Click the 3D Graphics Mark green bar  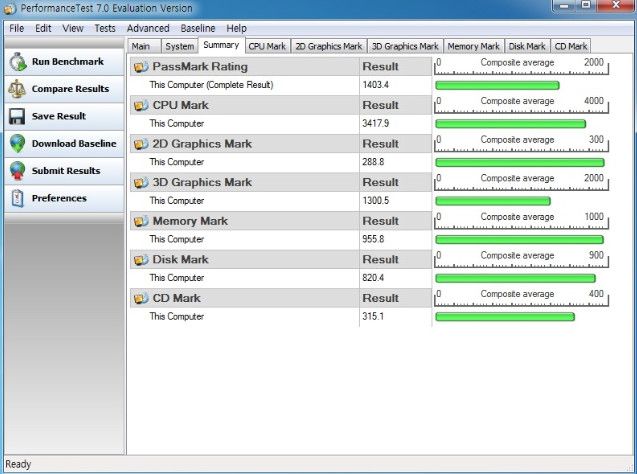pos(493,201)
